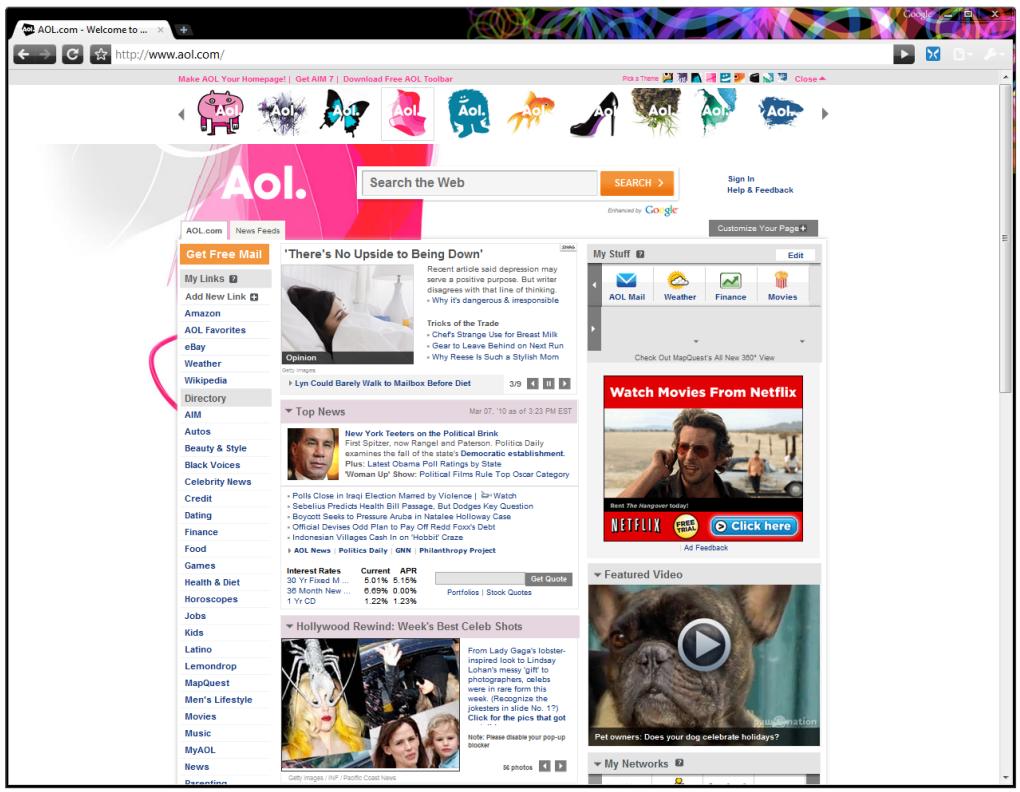
Task: Pick the green hummingbird AOL theme
Action: (x=717, y=111)
